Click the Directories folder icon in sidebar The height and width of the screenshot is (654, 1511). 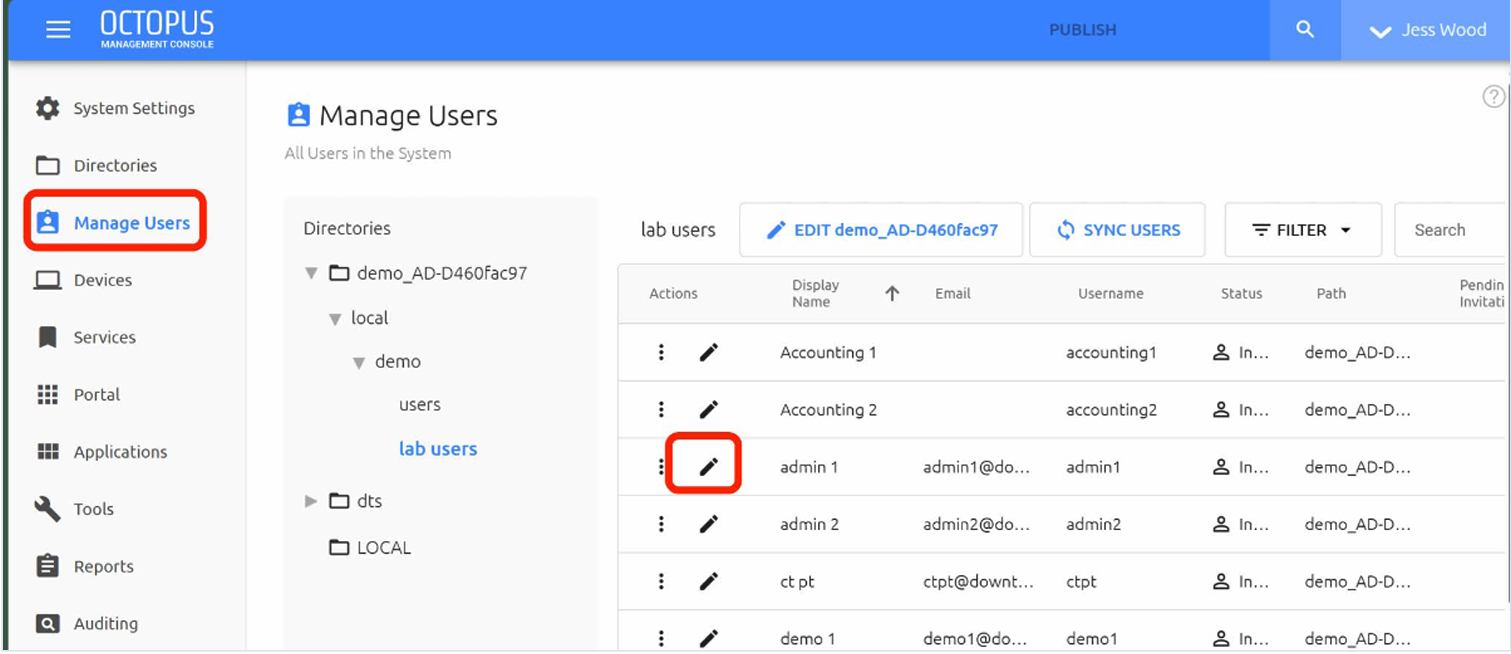point(47,165)
